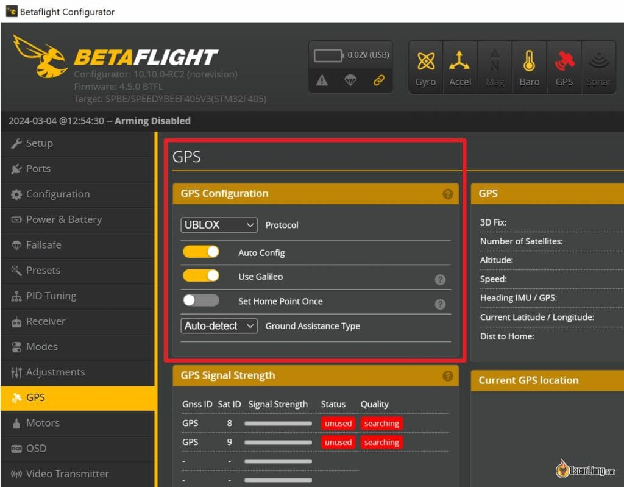Open the Presets tab
The image size is (624, 487).
click(x=78, y=271)
